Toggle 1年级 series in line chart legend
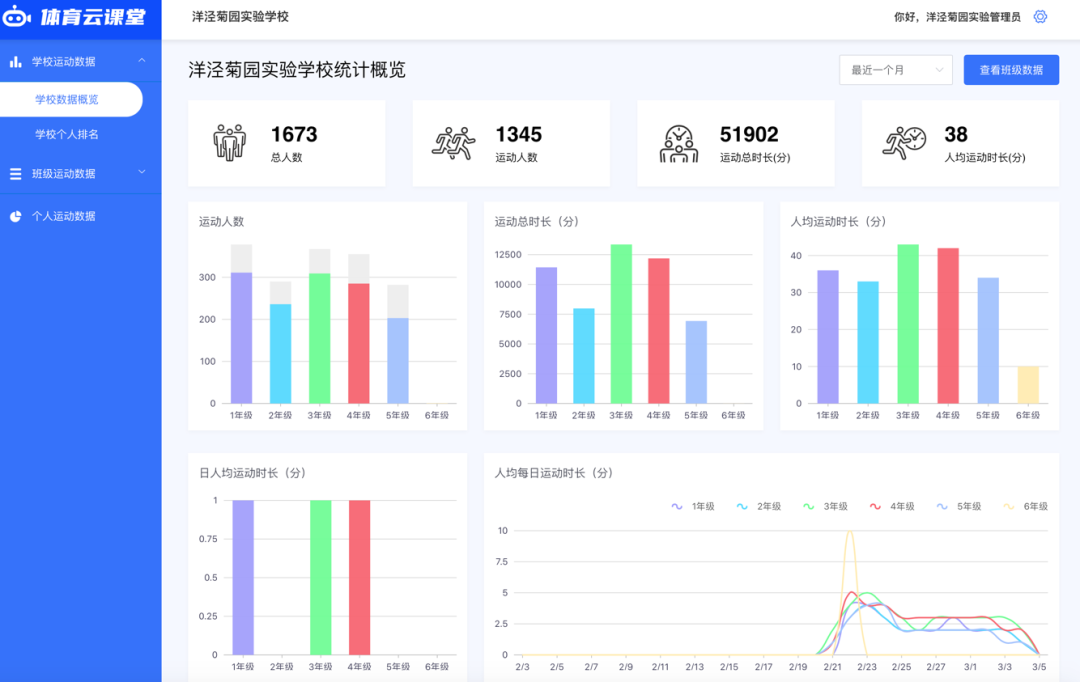 click(x=693, y=507)
